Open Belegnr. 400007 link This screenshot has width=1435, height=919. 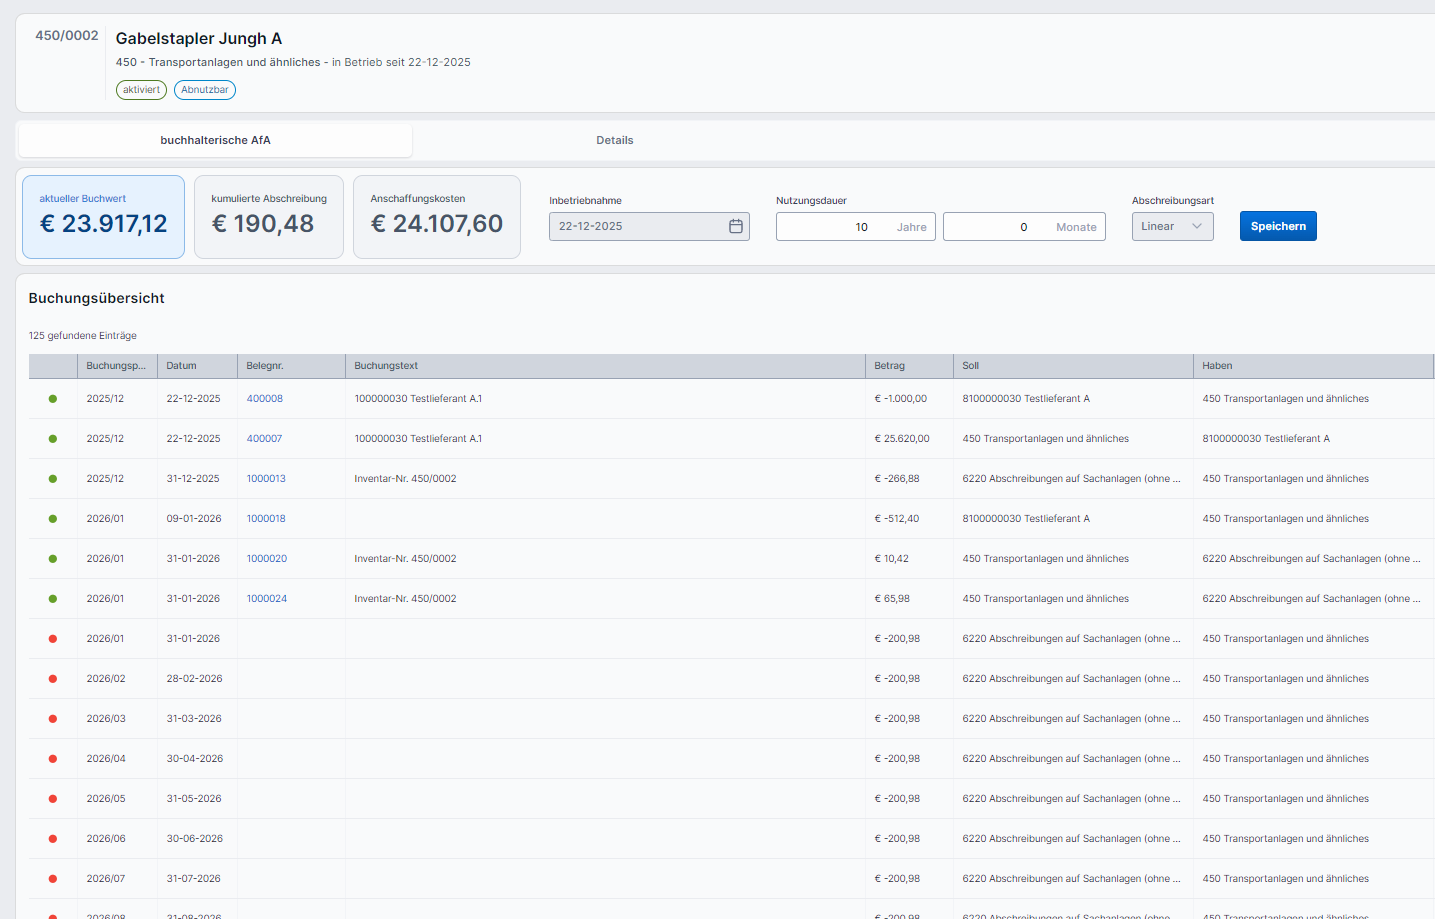(x=264, y=439)
